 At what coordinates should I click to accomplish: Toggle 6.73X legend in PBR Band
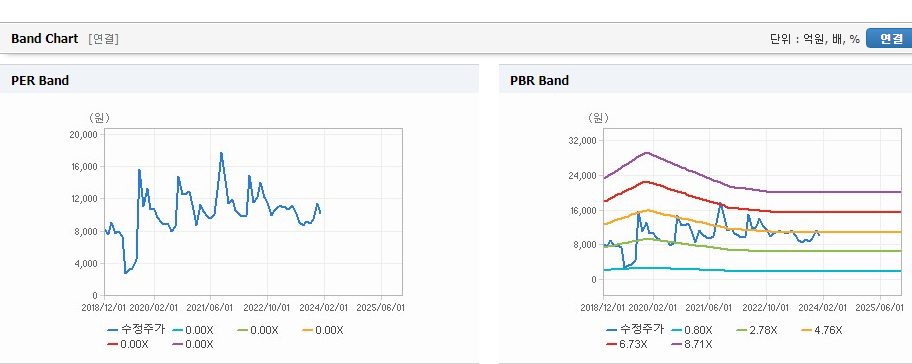coord(626,344)
